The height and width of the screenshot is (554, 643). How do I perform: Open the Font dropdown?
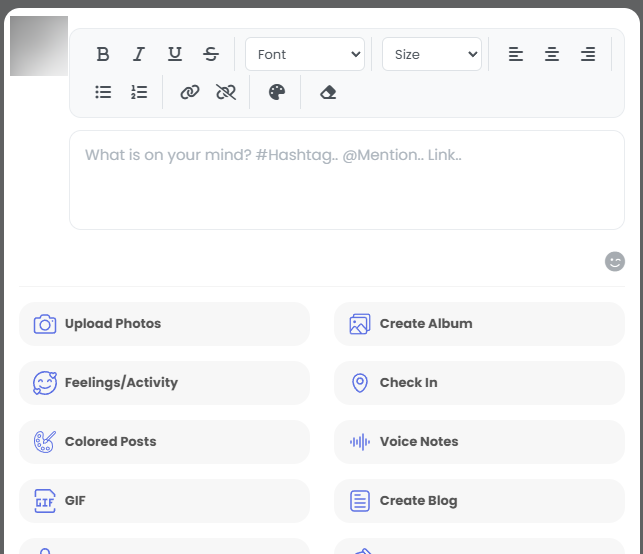[x=305, y=54]
